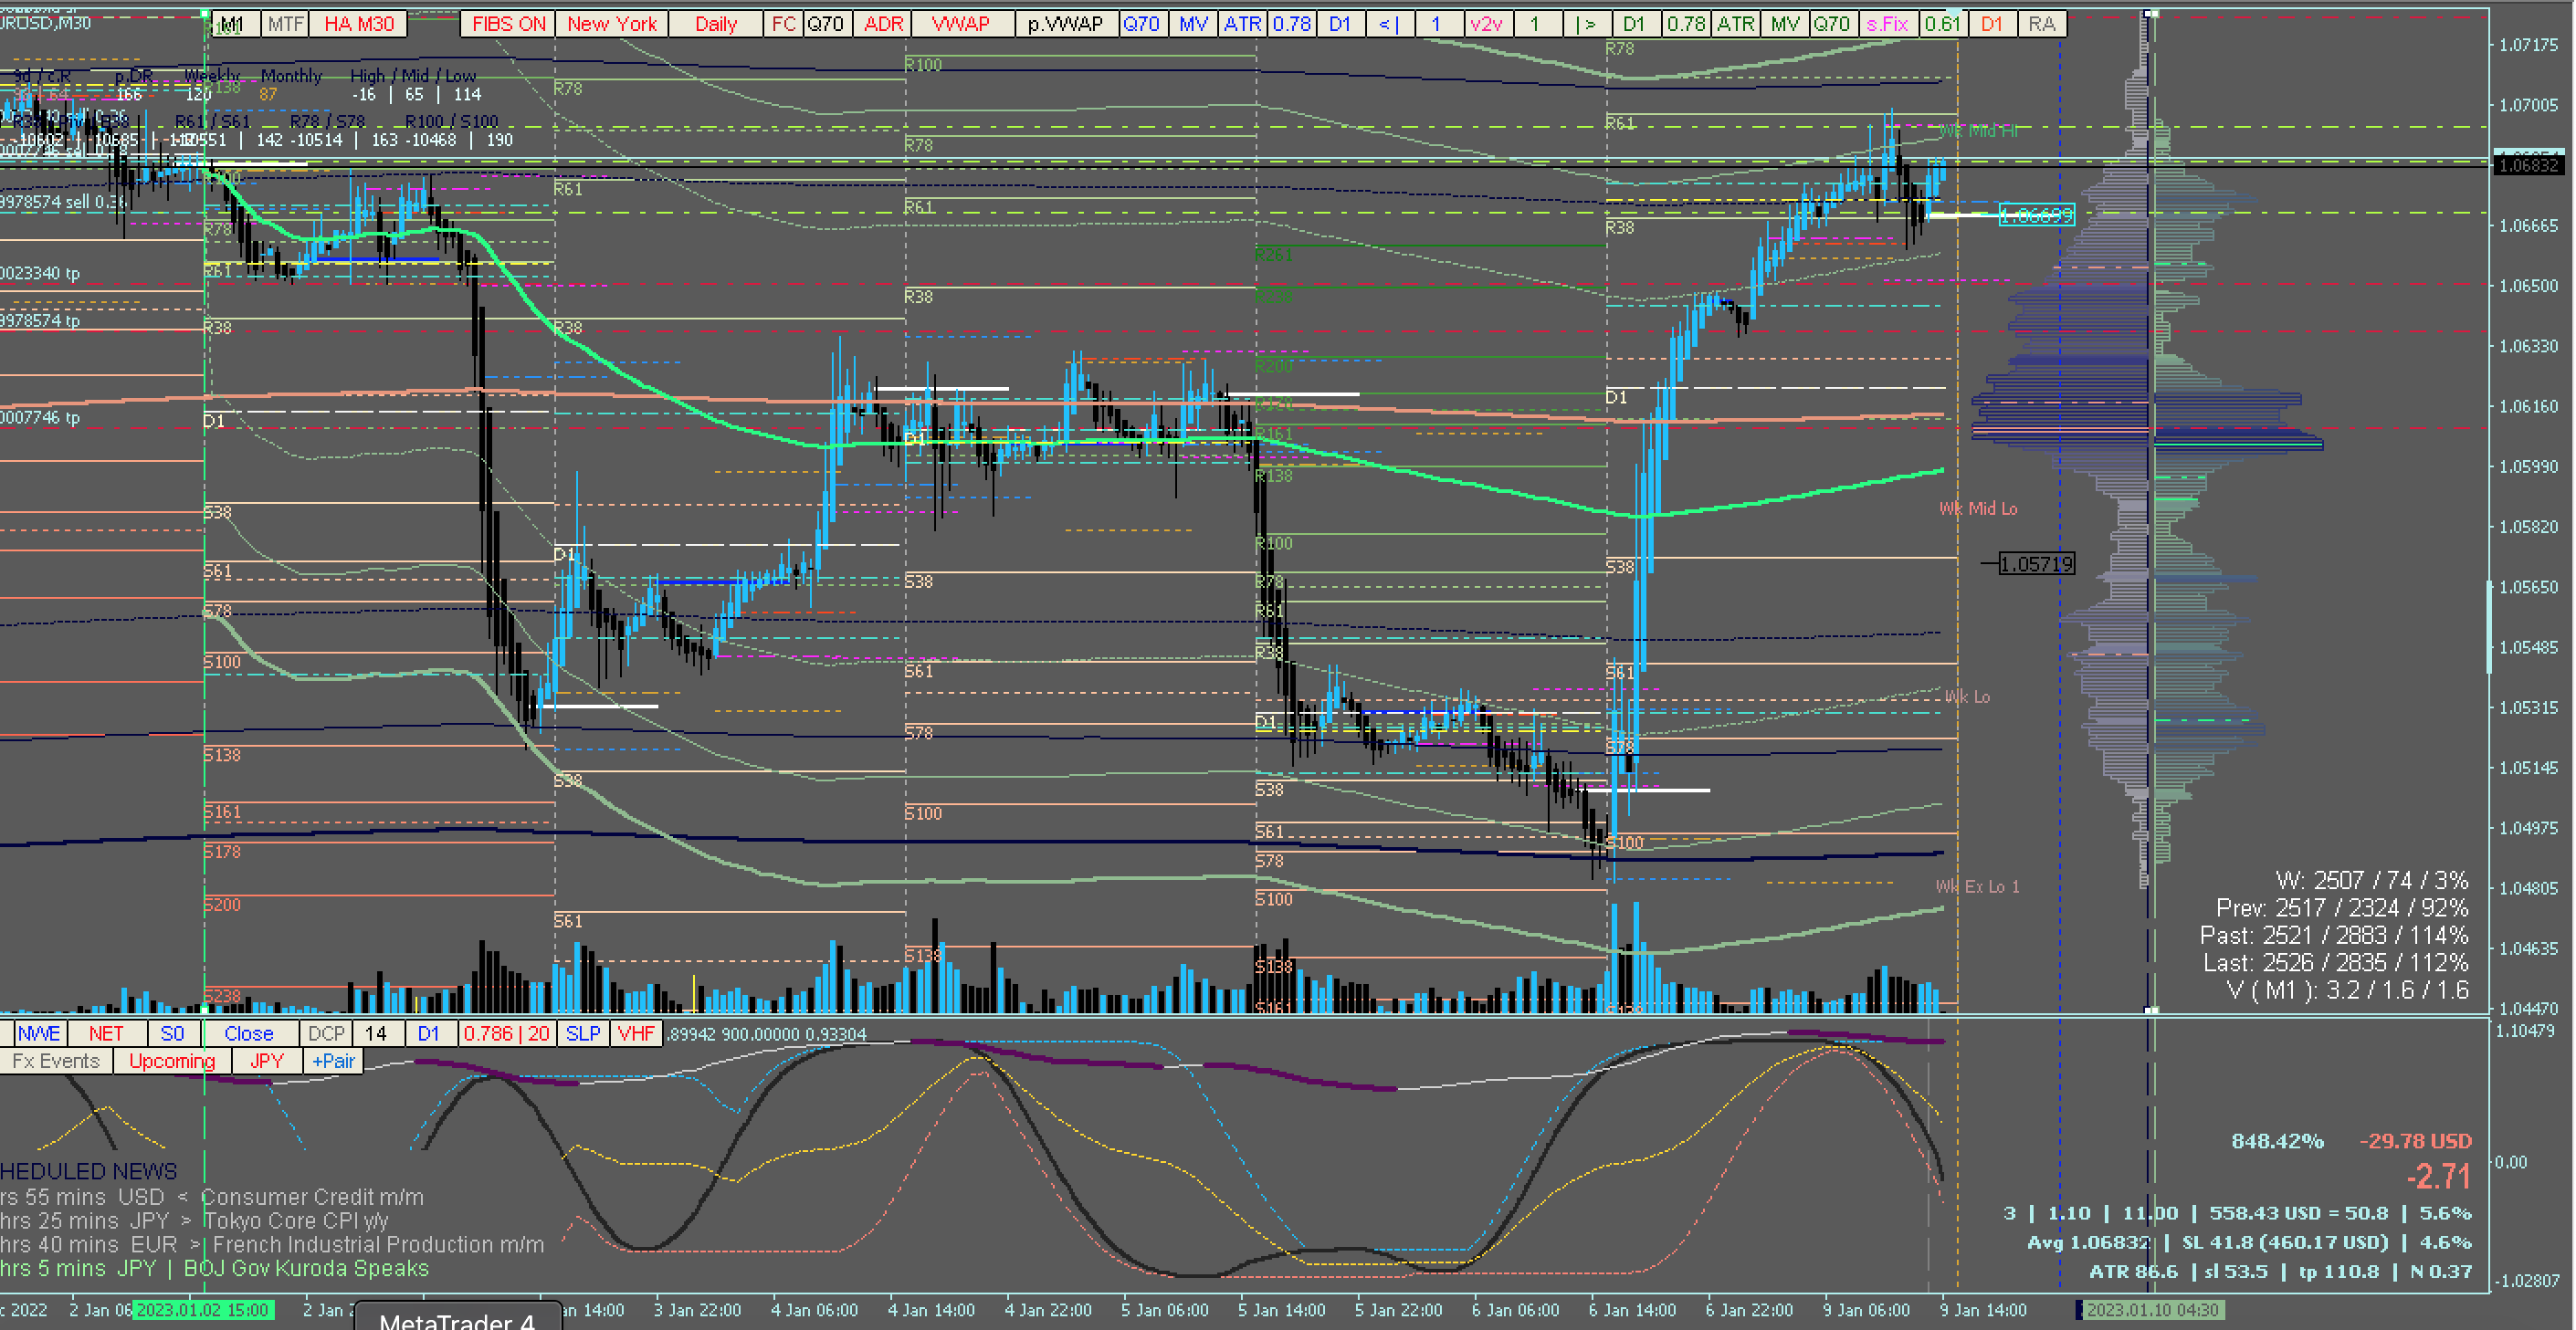Click the magenta s.Fix button
The image size is (2576, 1330).
coord(1887,24)
